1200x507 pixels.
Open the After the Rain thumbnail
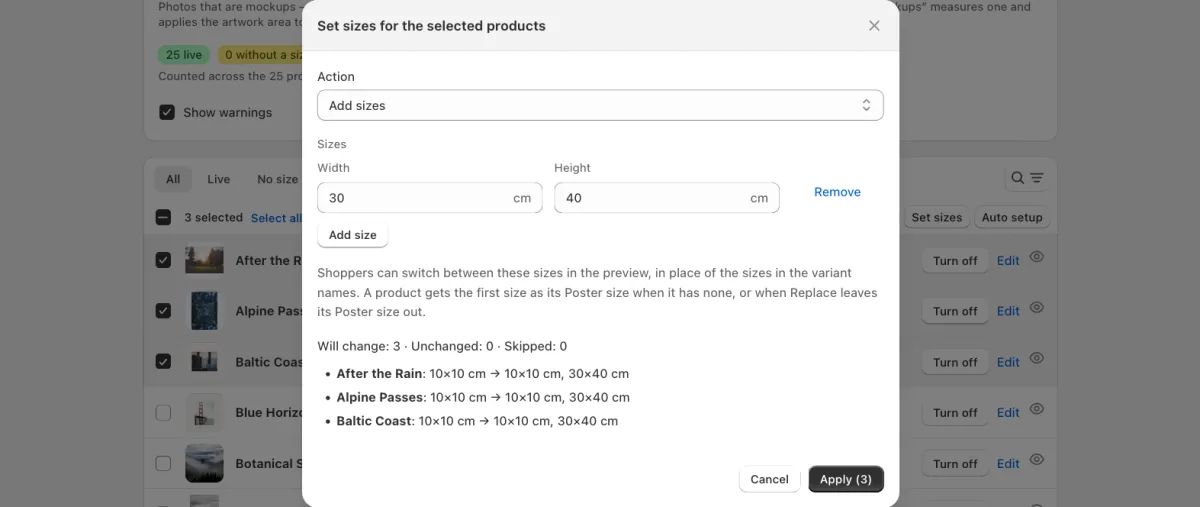pyautogui.click(x=204, y=260)
